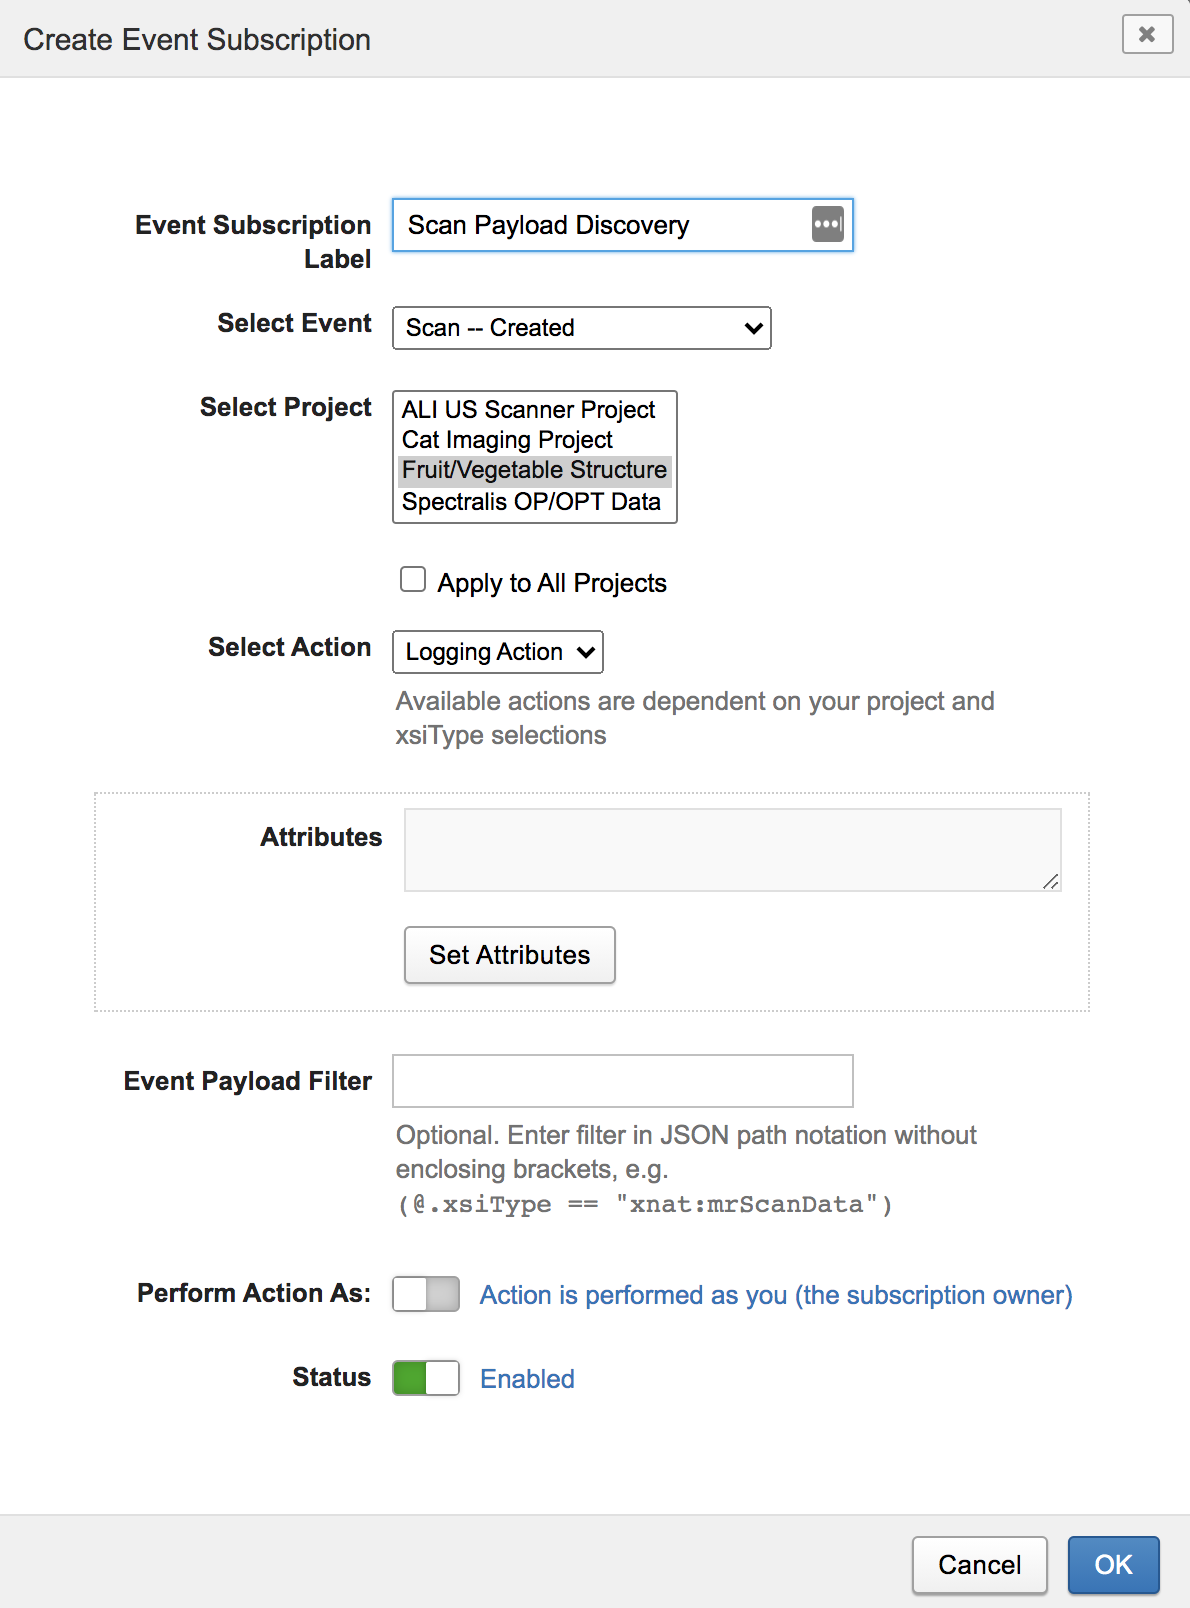This screenshot has width=1190, height=1608.
Task: Check the Apply to All Projects checkbox
Action: 413,580
